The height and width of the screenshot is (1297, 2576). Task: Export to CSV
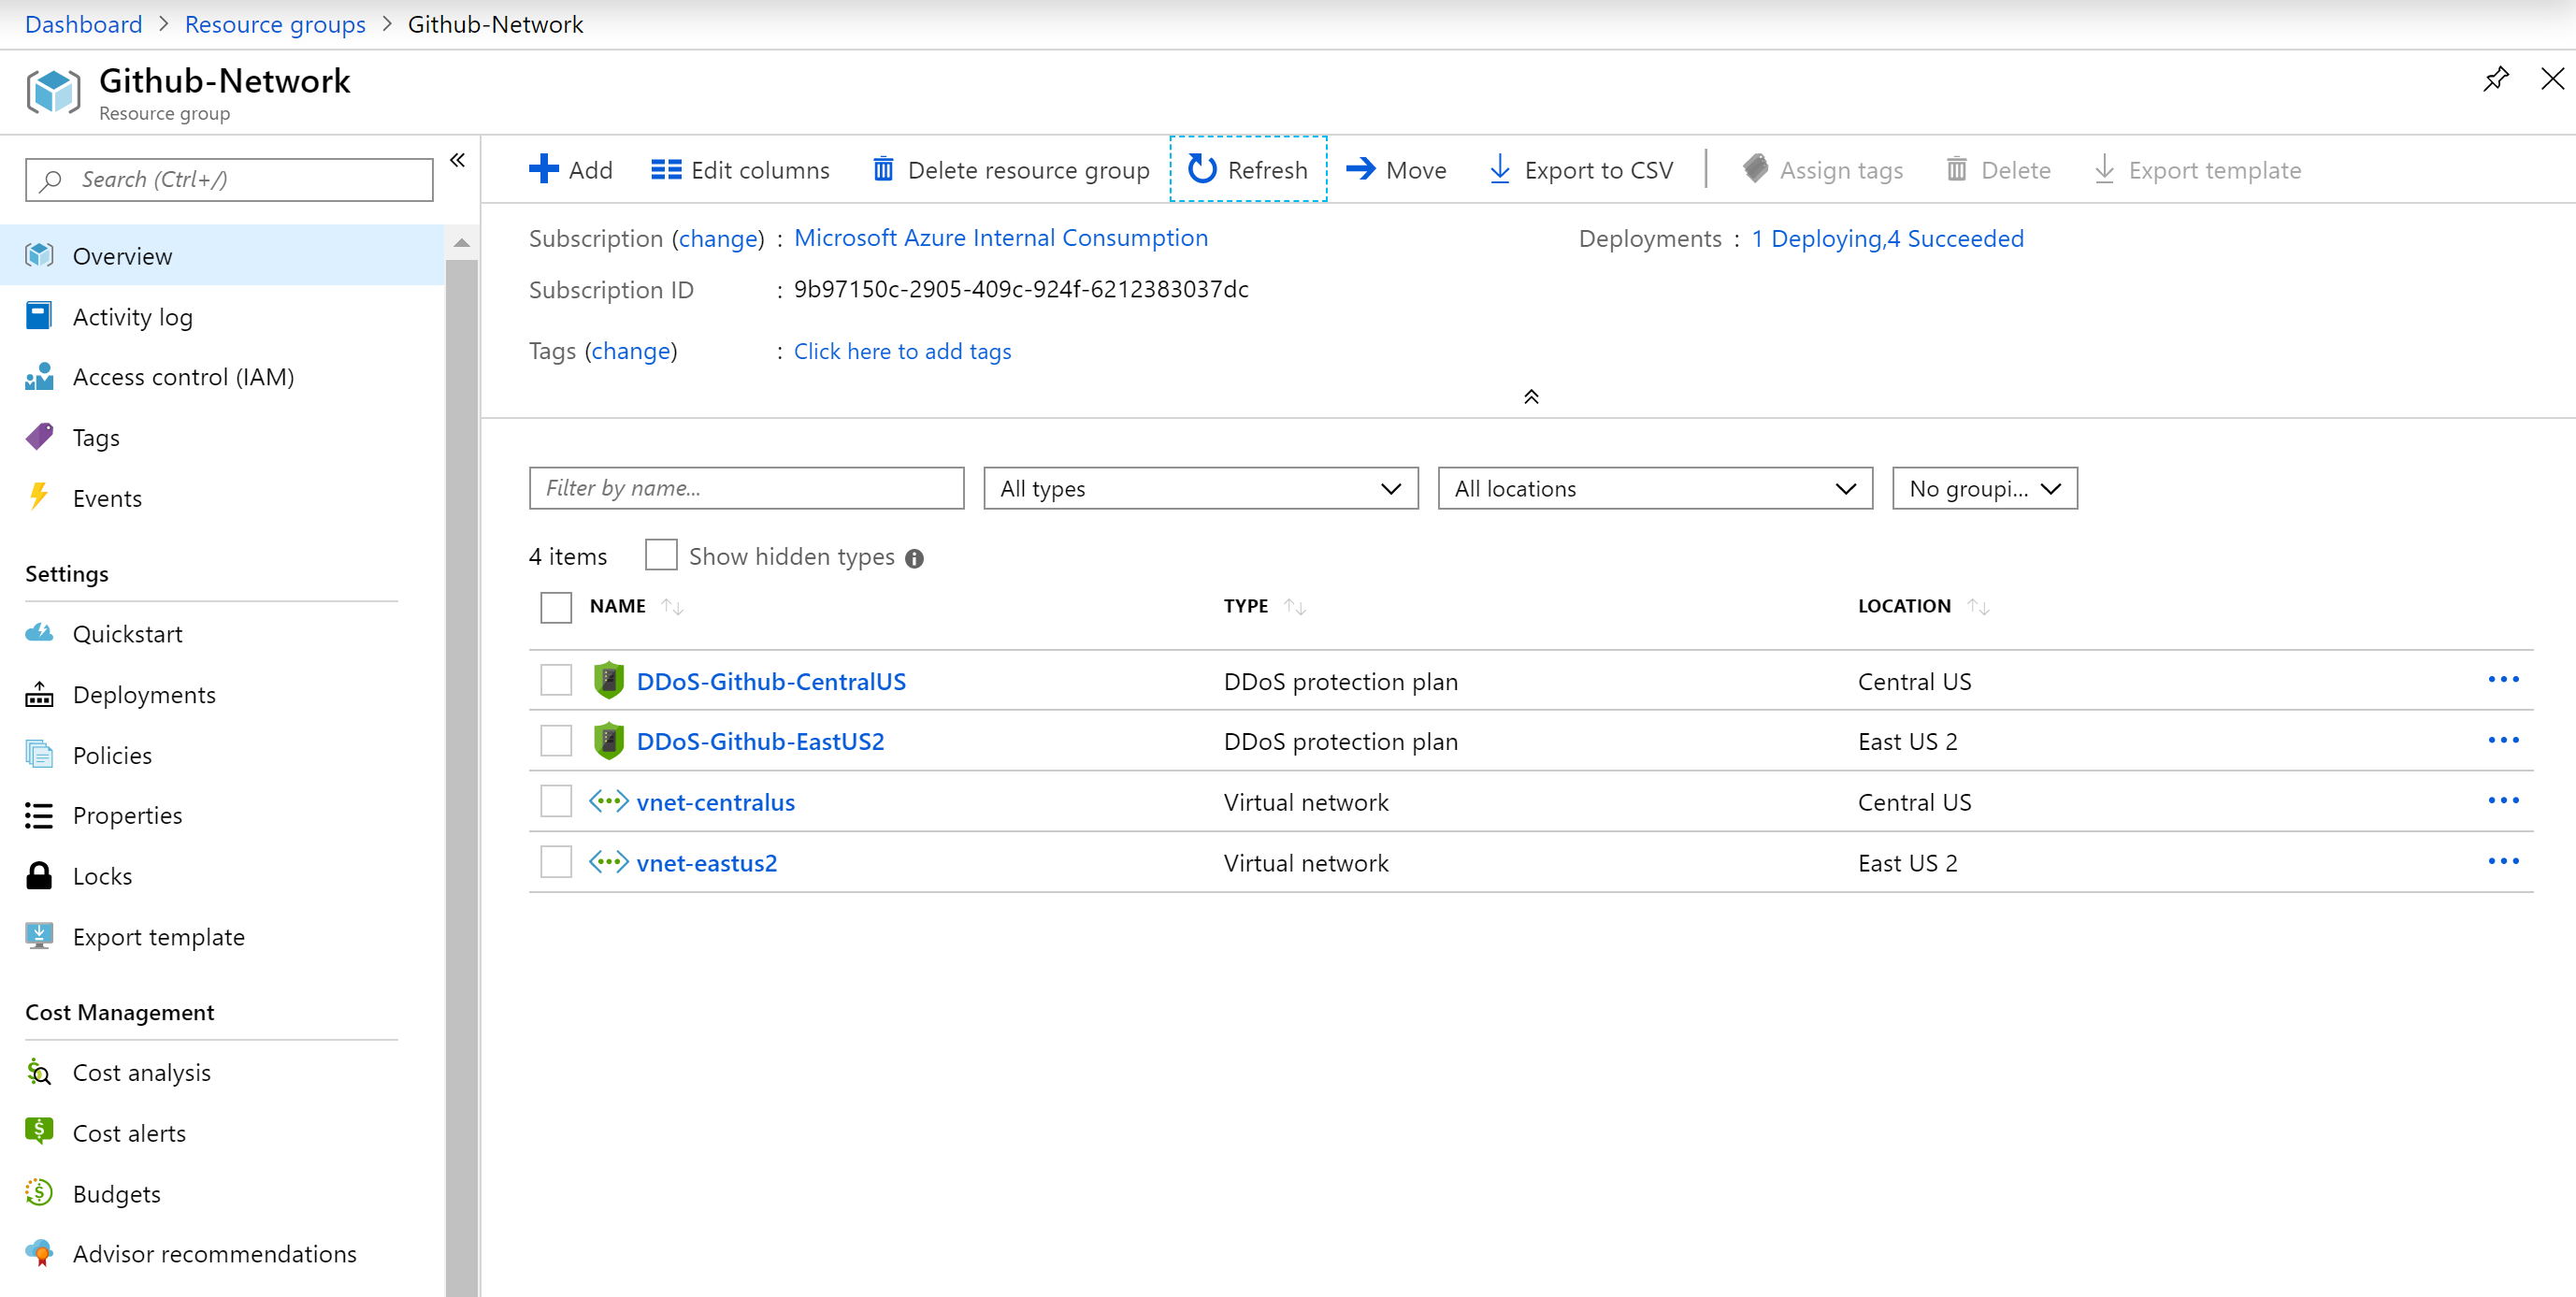[x=1582, y=170]
